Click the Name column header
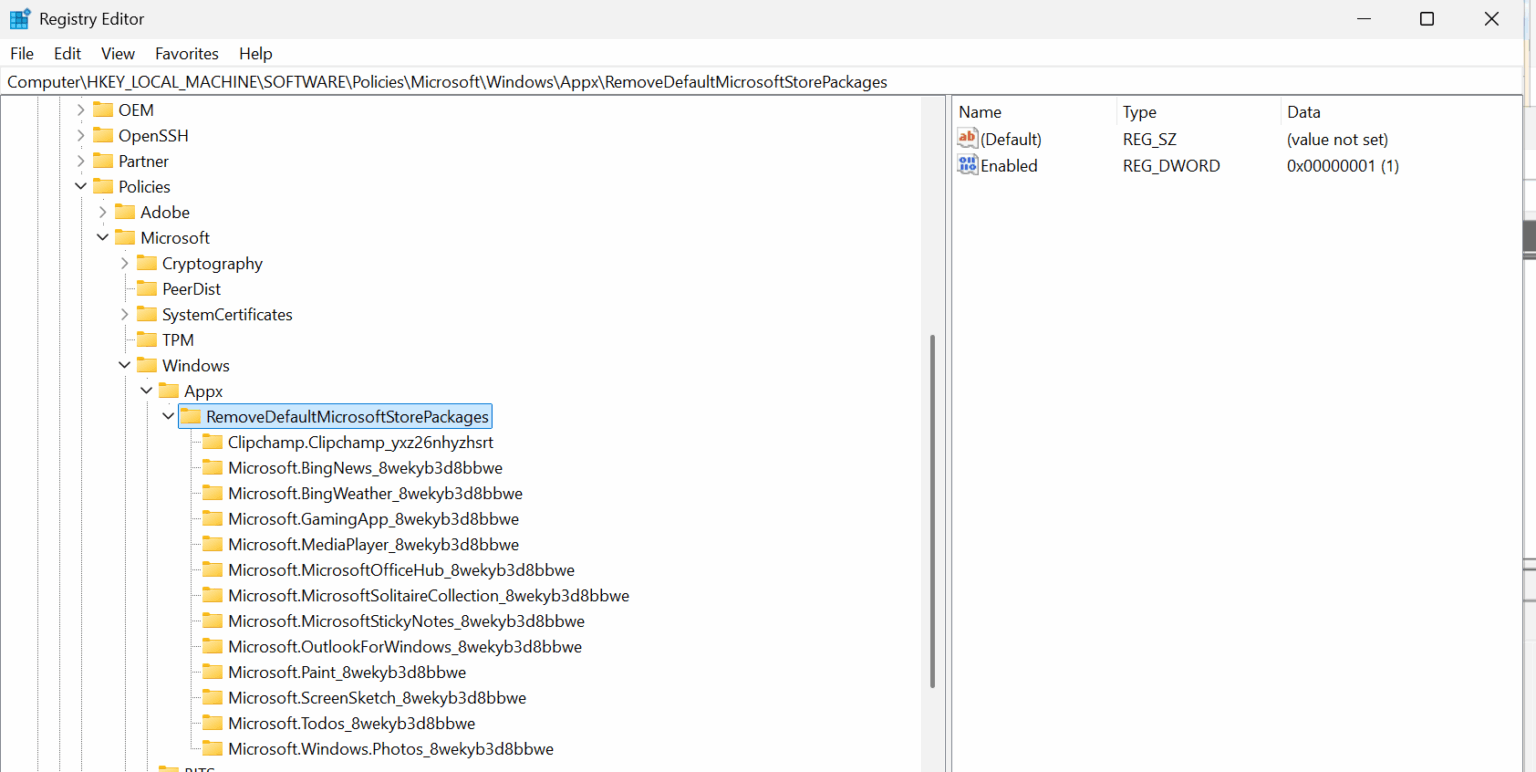Screen dimensions: 1536x772 [979, 111]
